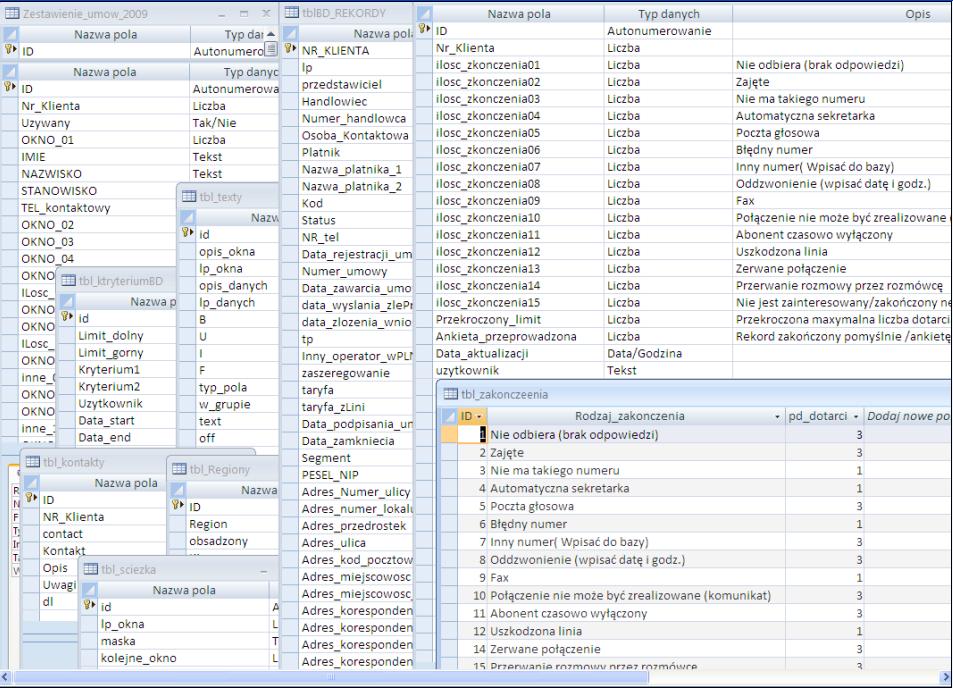The height and width of the screenshot is (688, 953).
Task: Click the 'Fax' record in tbl_zakonczeenia datasheet
Action: 500,578
